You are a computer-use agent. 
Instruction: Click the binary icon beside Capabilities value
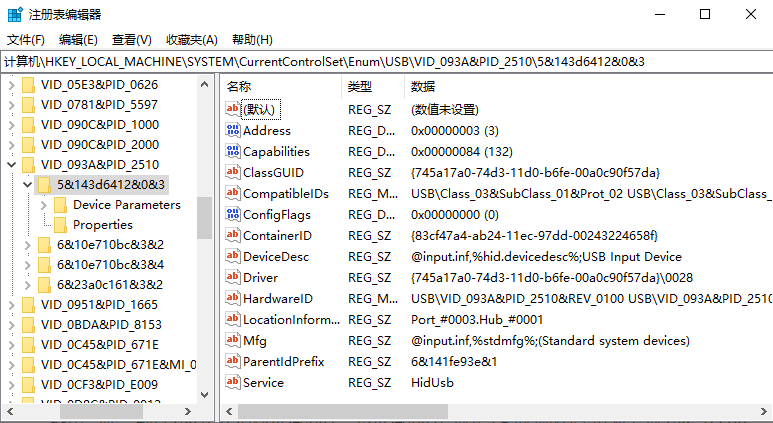(233, 151)
